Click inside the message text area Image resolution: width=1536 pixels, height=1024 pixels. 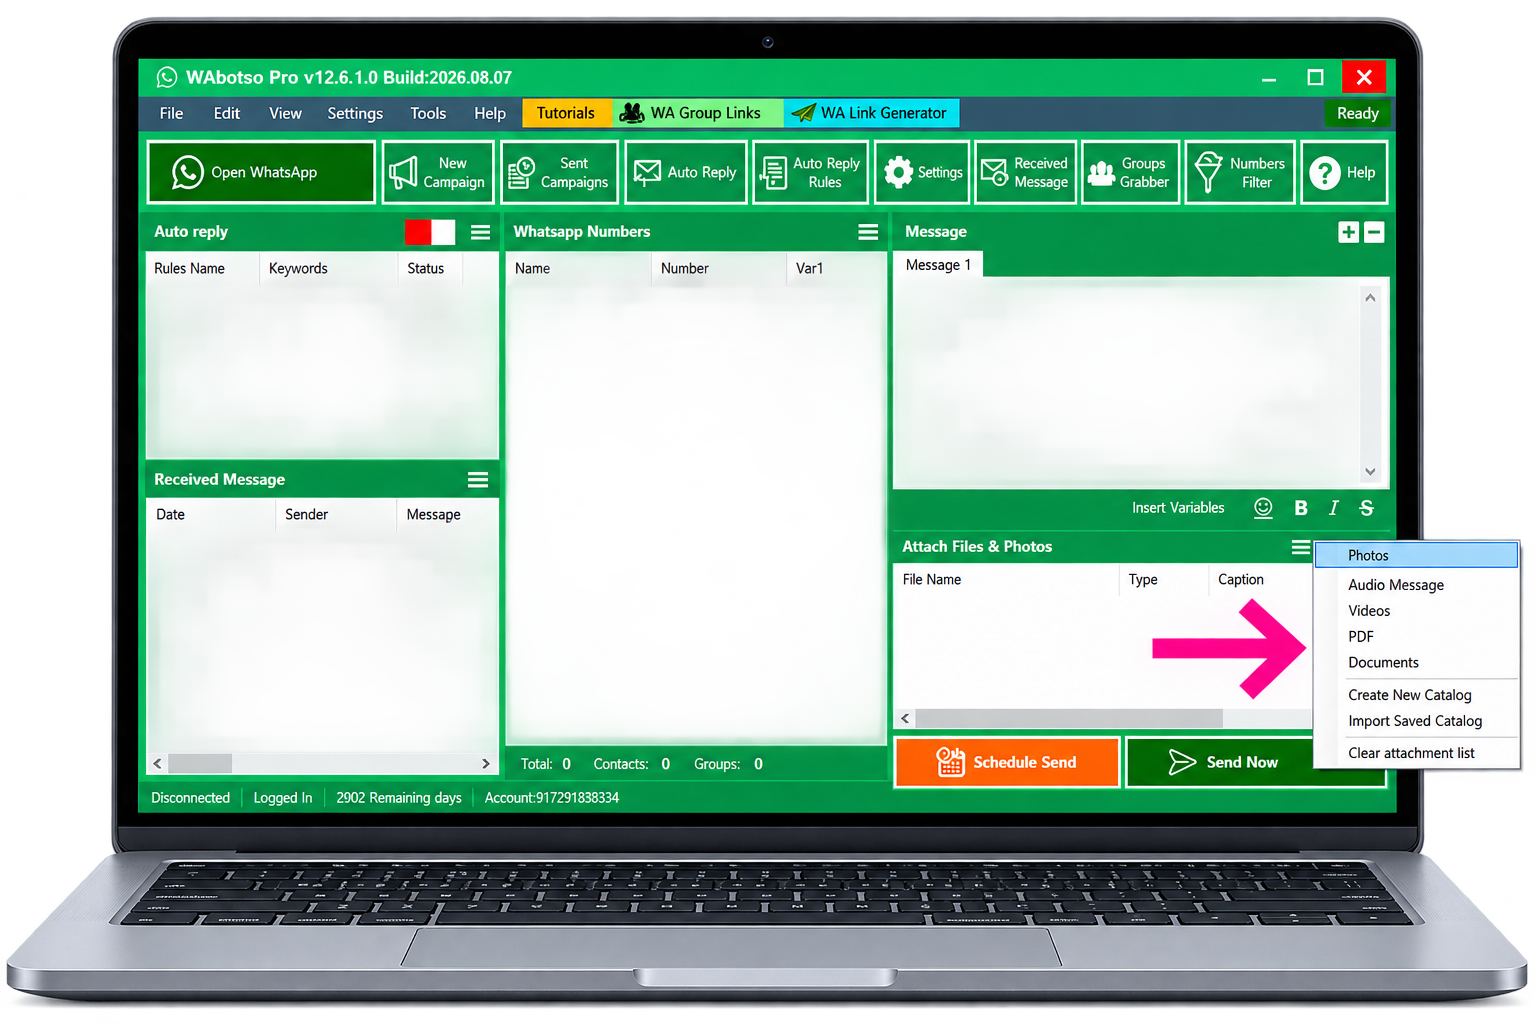(1127, 383)
